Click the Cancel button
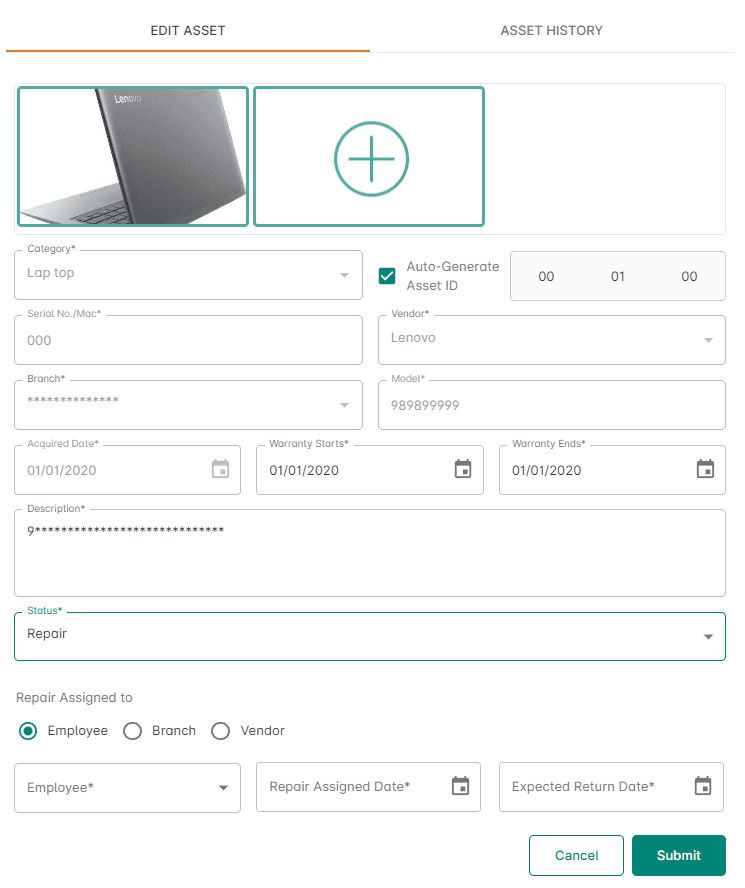 coord(576,855)
